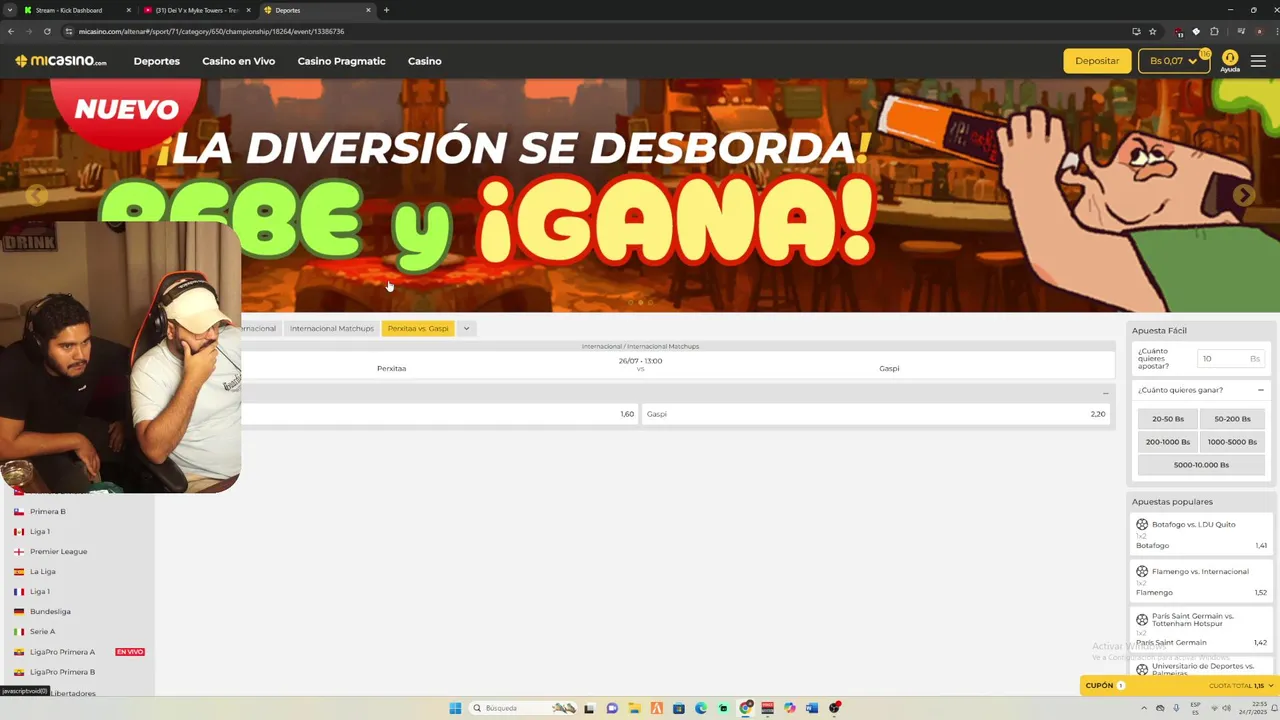Pick Paris Saint Germain at odds 1,42
Viewport: 1280px width, 720px height.
tap(1201, 643)
